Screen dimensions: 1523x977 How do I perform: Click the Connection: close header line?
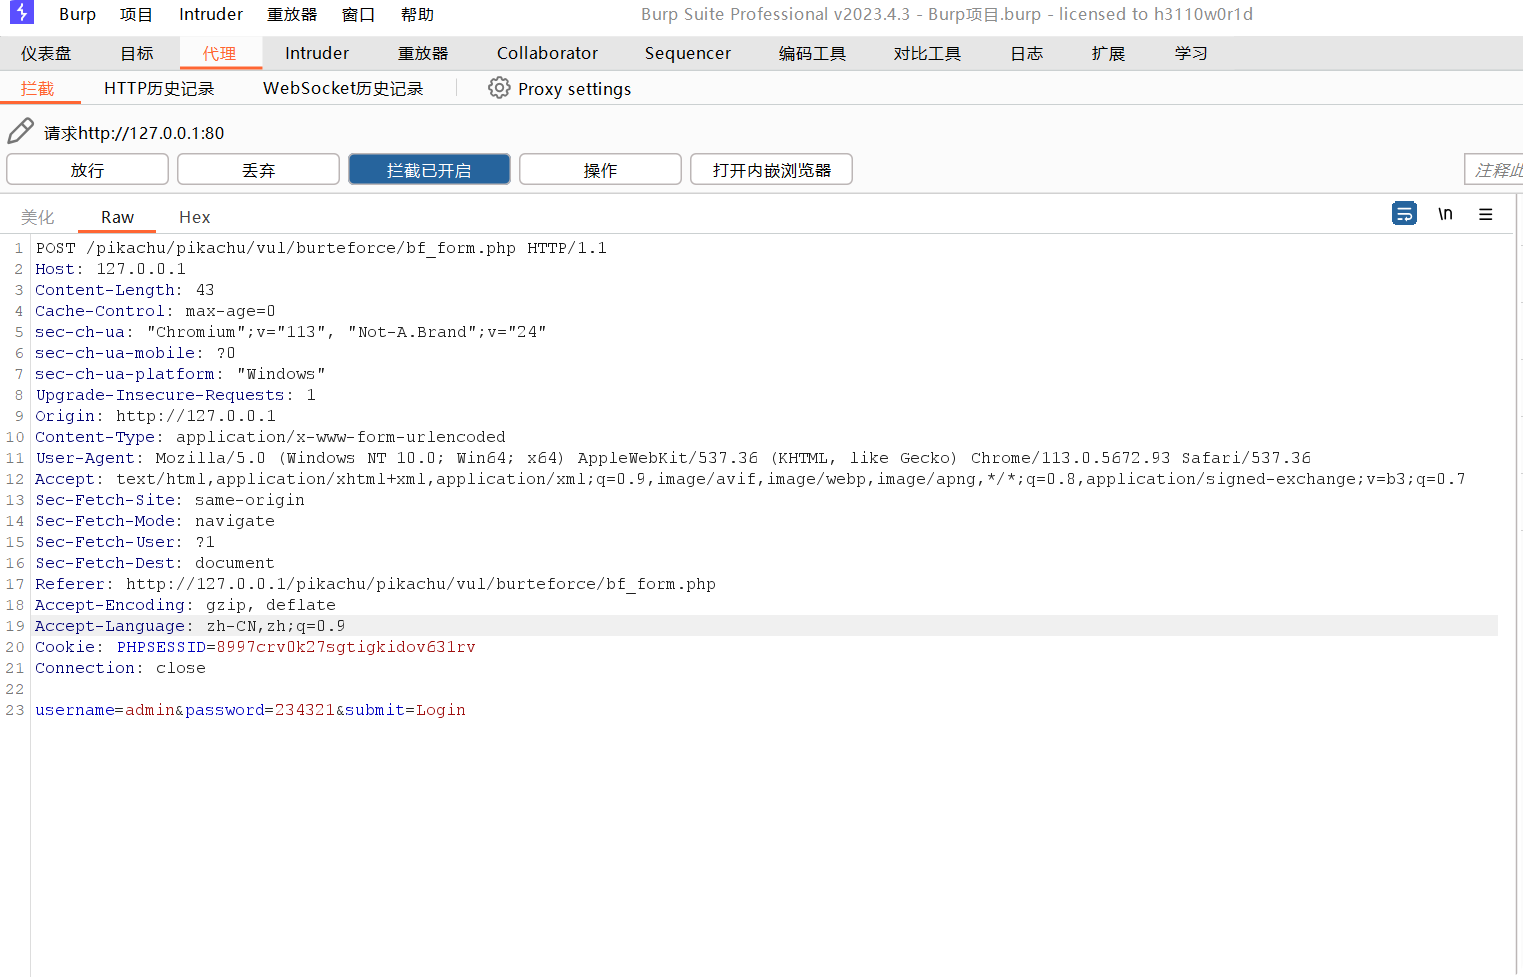tap(120, 668)
